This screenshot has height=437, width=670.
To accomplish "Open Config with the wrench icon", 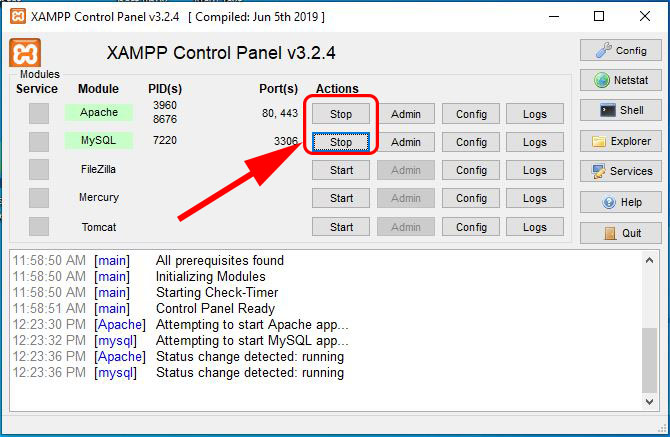I will tap(620, 50).
